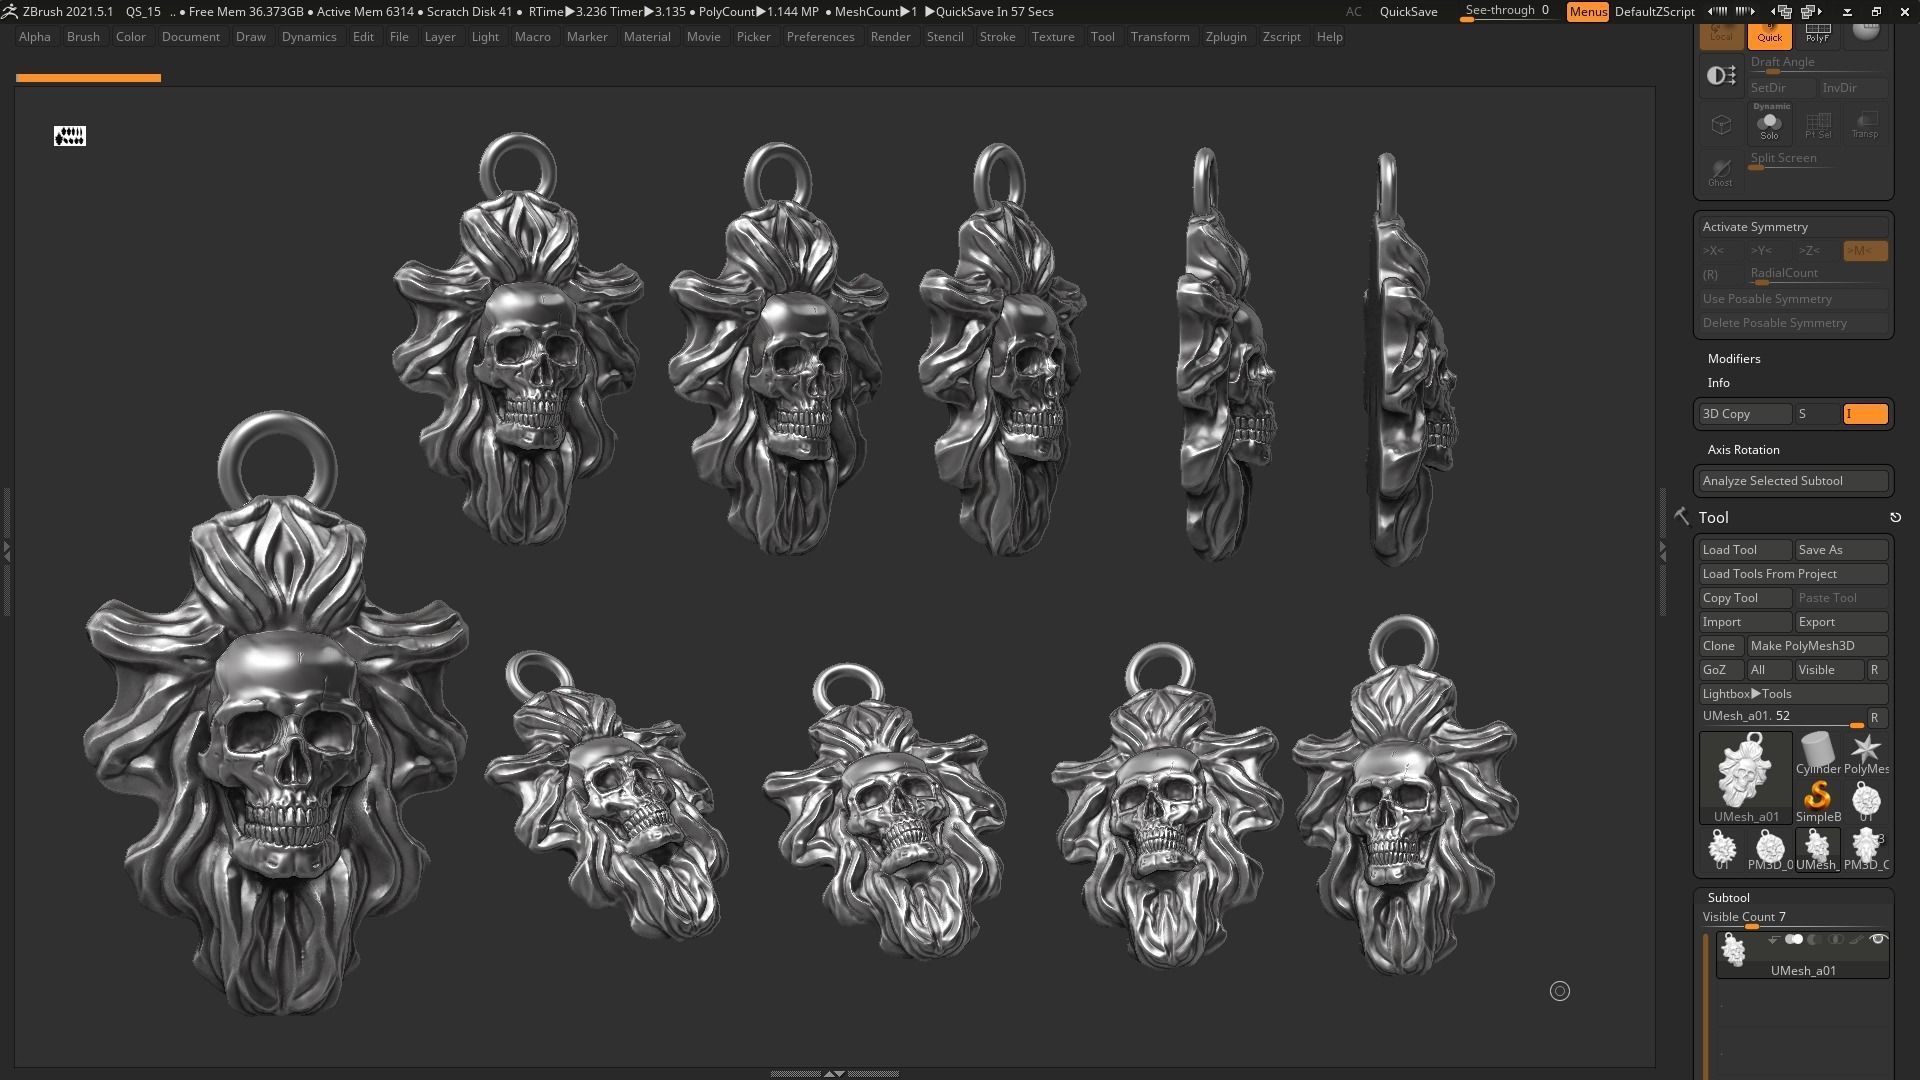The image size is (1920, 1080).
Task: Click the draft analysis light icon
Action: [x=1720, y=76]
